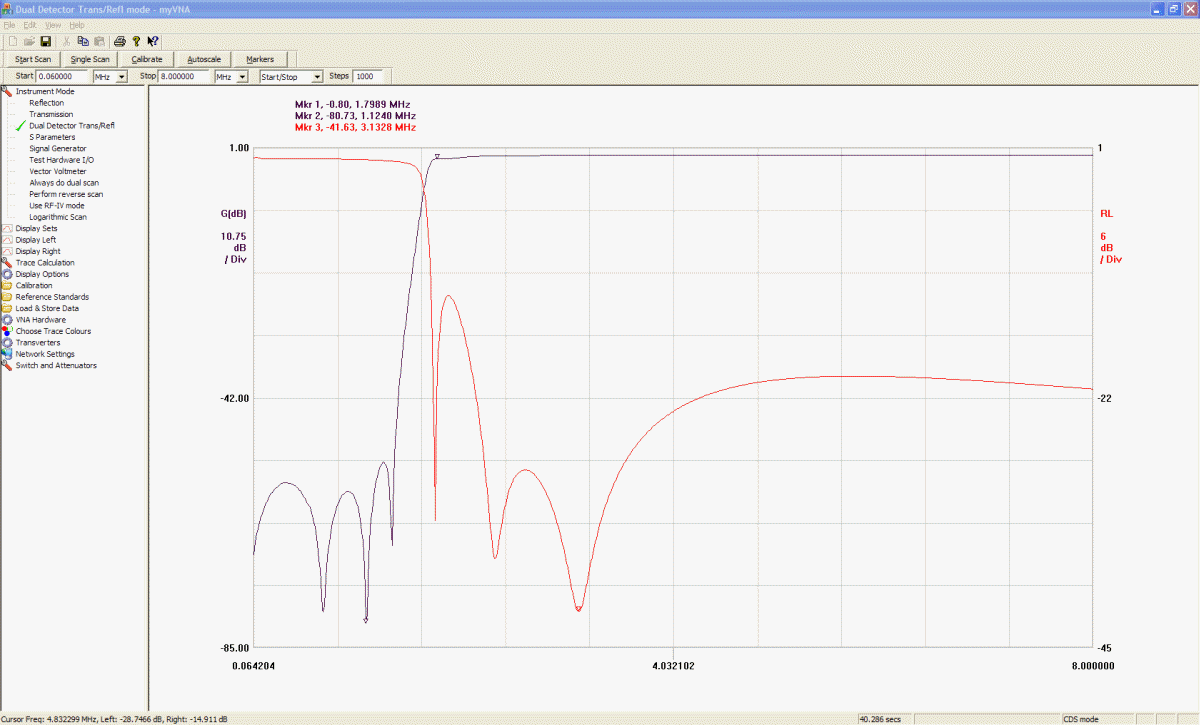
Task: Select Signal Generator mode
Action: pyautogui.click(x=57, y=148)
